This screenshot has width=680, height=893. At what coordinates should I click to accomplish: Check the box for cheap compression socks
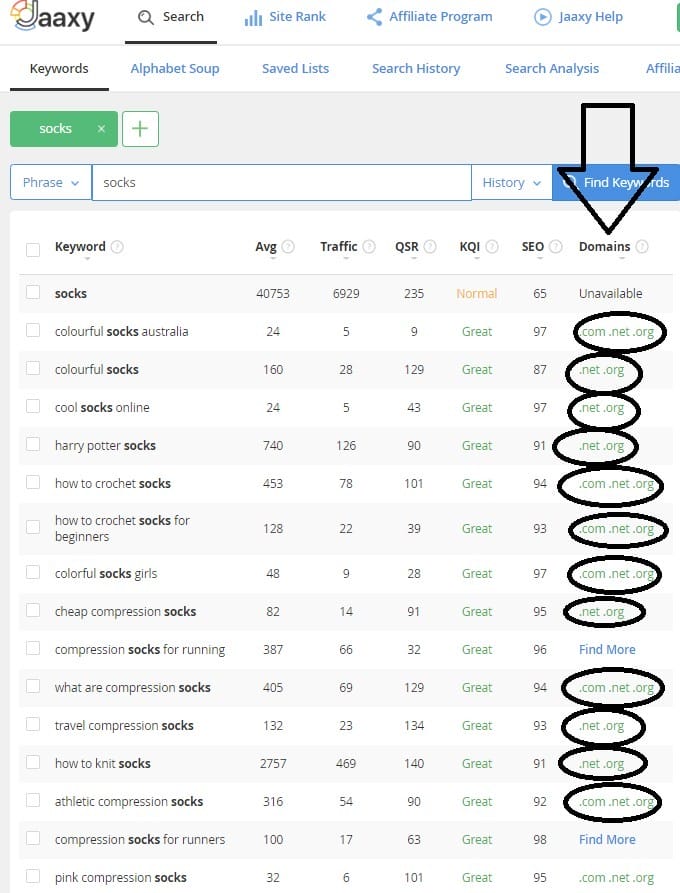[x=33, y=610]
